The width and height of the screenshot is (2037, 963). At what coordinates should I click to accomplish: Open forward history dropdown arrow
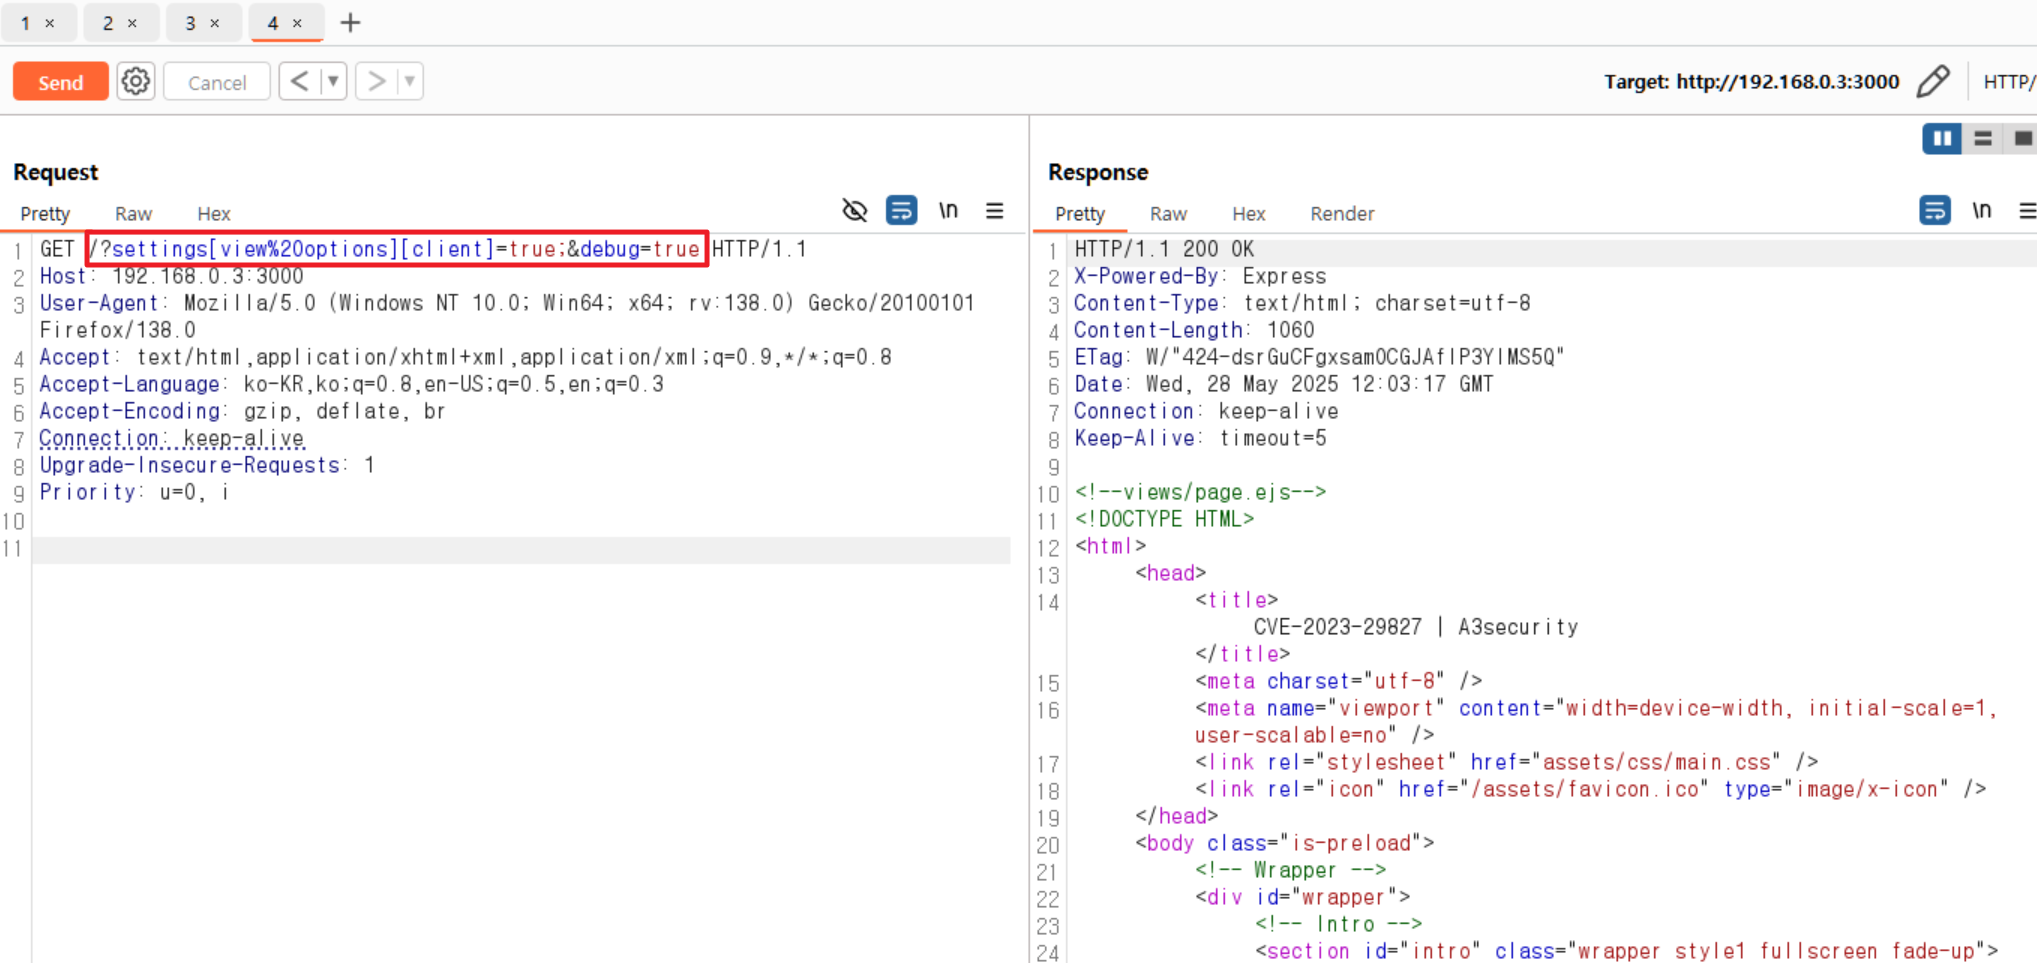(x=410, y=81)
